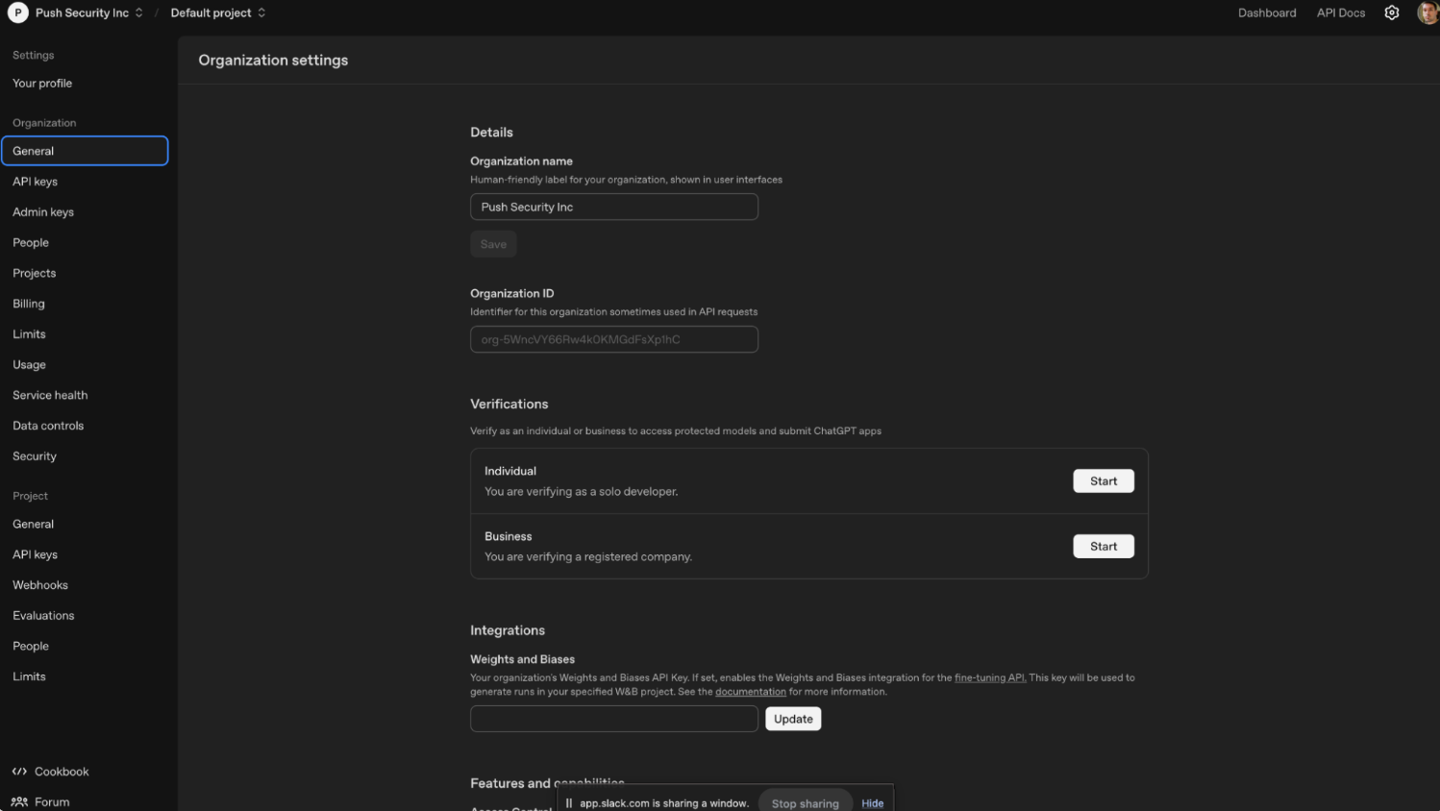Open the Usage page
The width and height of the screenshot is (1440, 811).
point(29,365)
